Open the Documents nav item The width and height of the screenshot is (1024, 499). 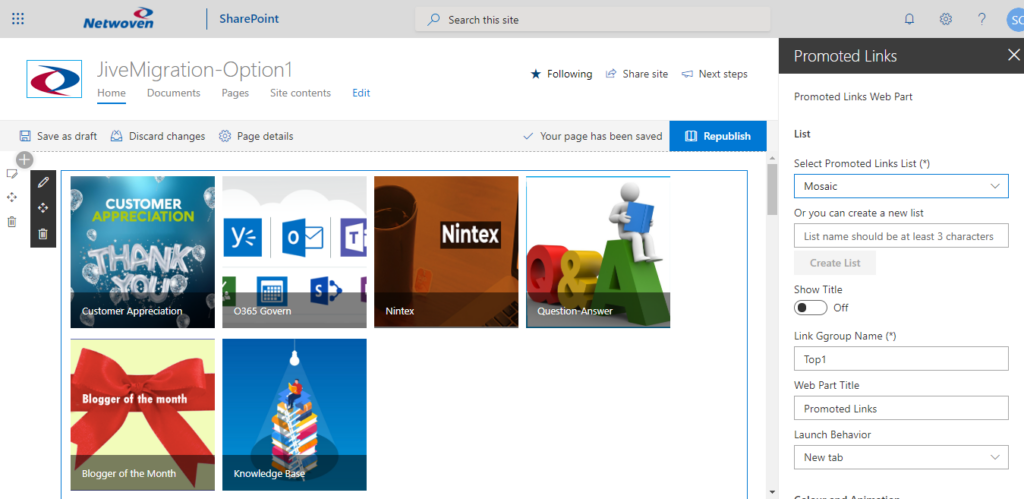[x=174, y=93]
